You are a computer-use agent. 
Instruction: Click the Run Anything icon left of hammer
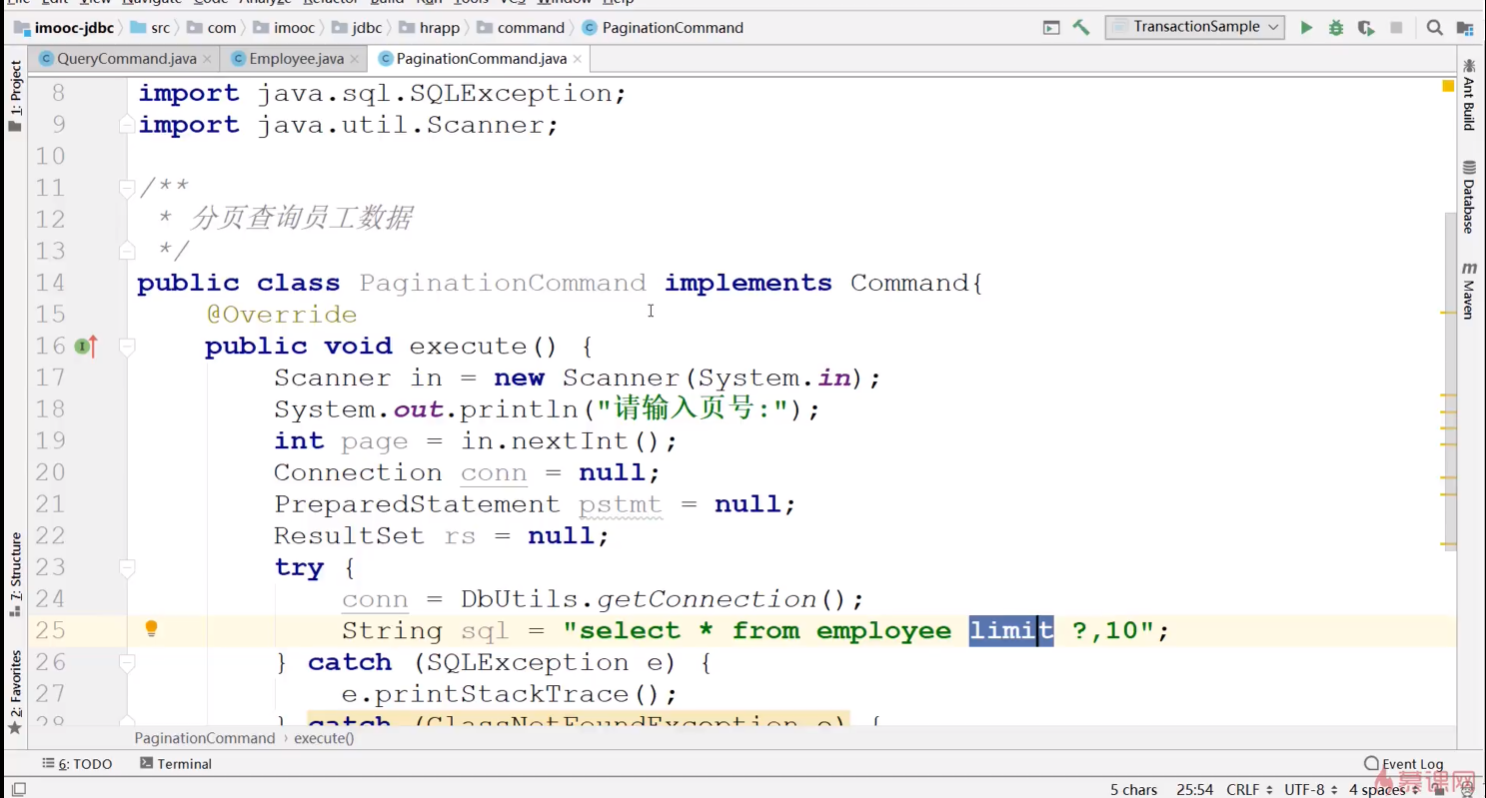click(1051, 28)
